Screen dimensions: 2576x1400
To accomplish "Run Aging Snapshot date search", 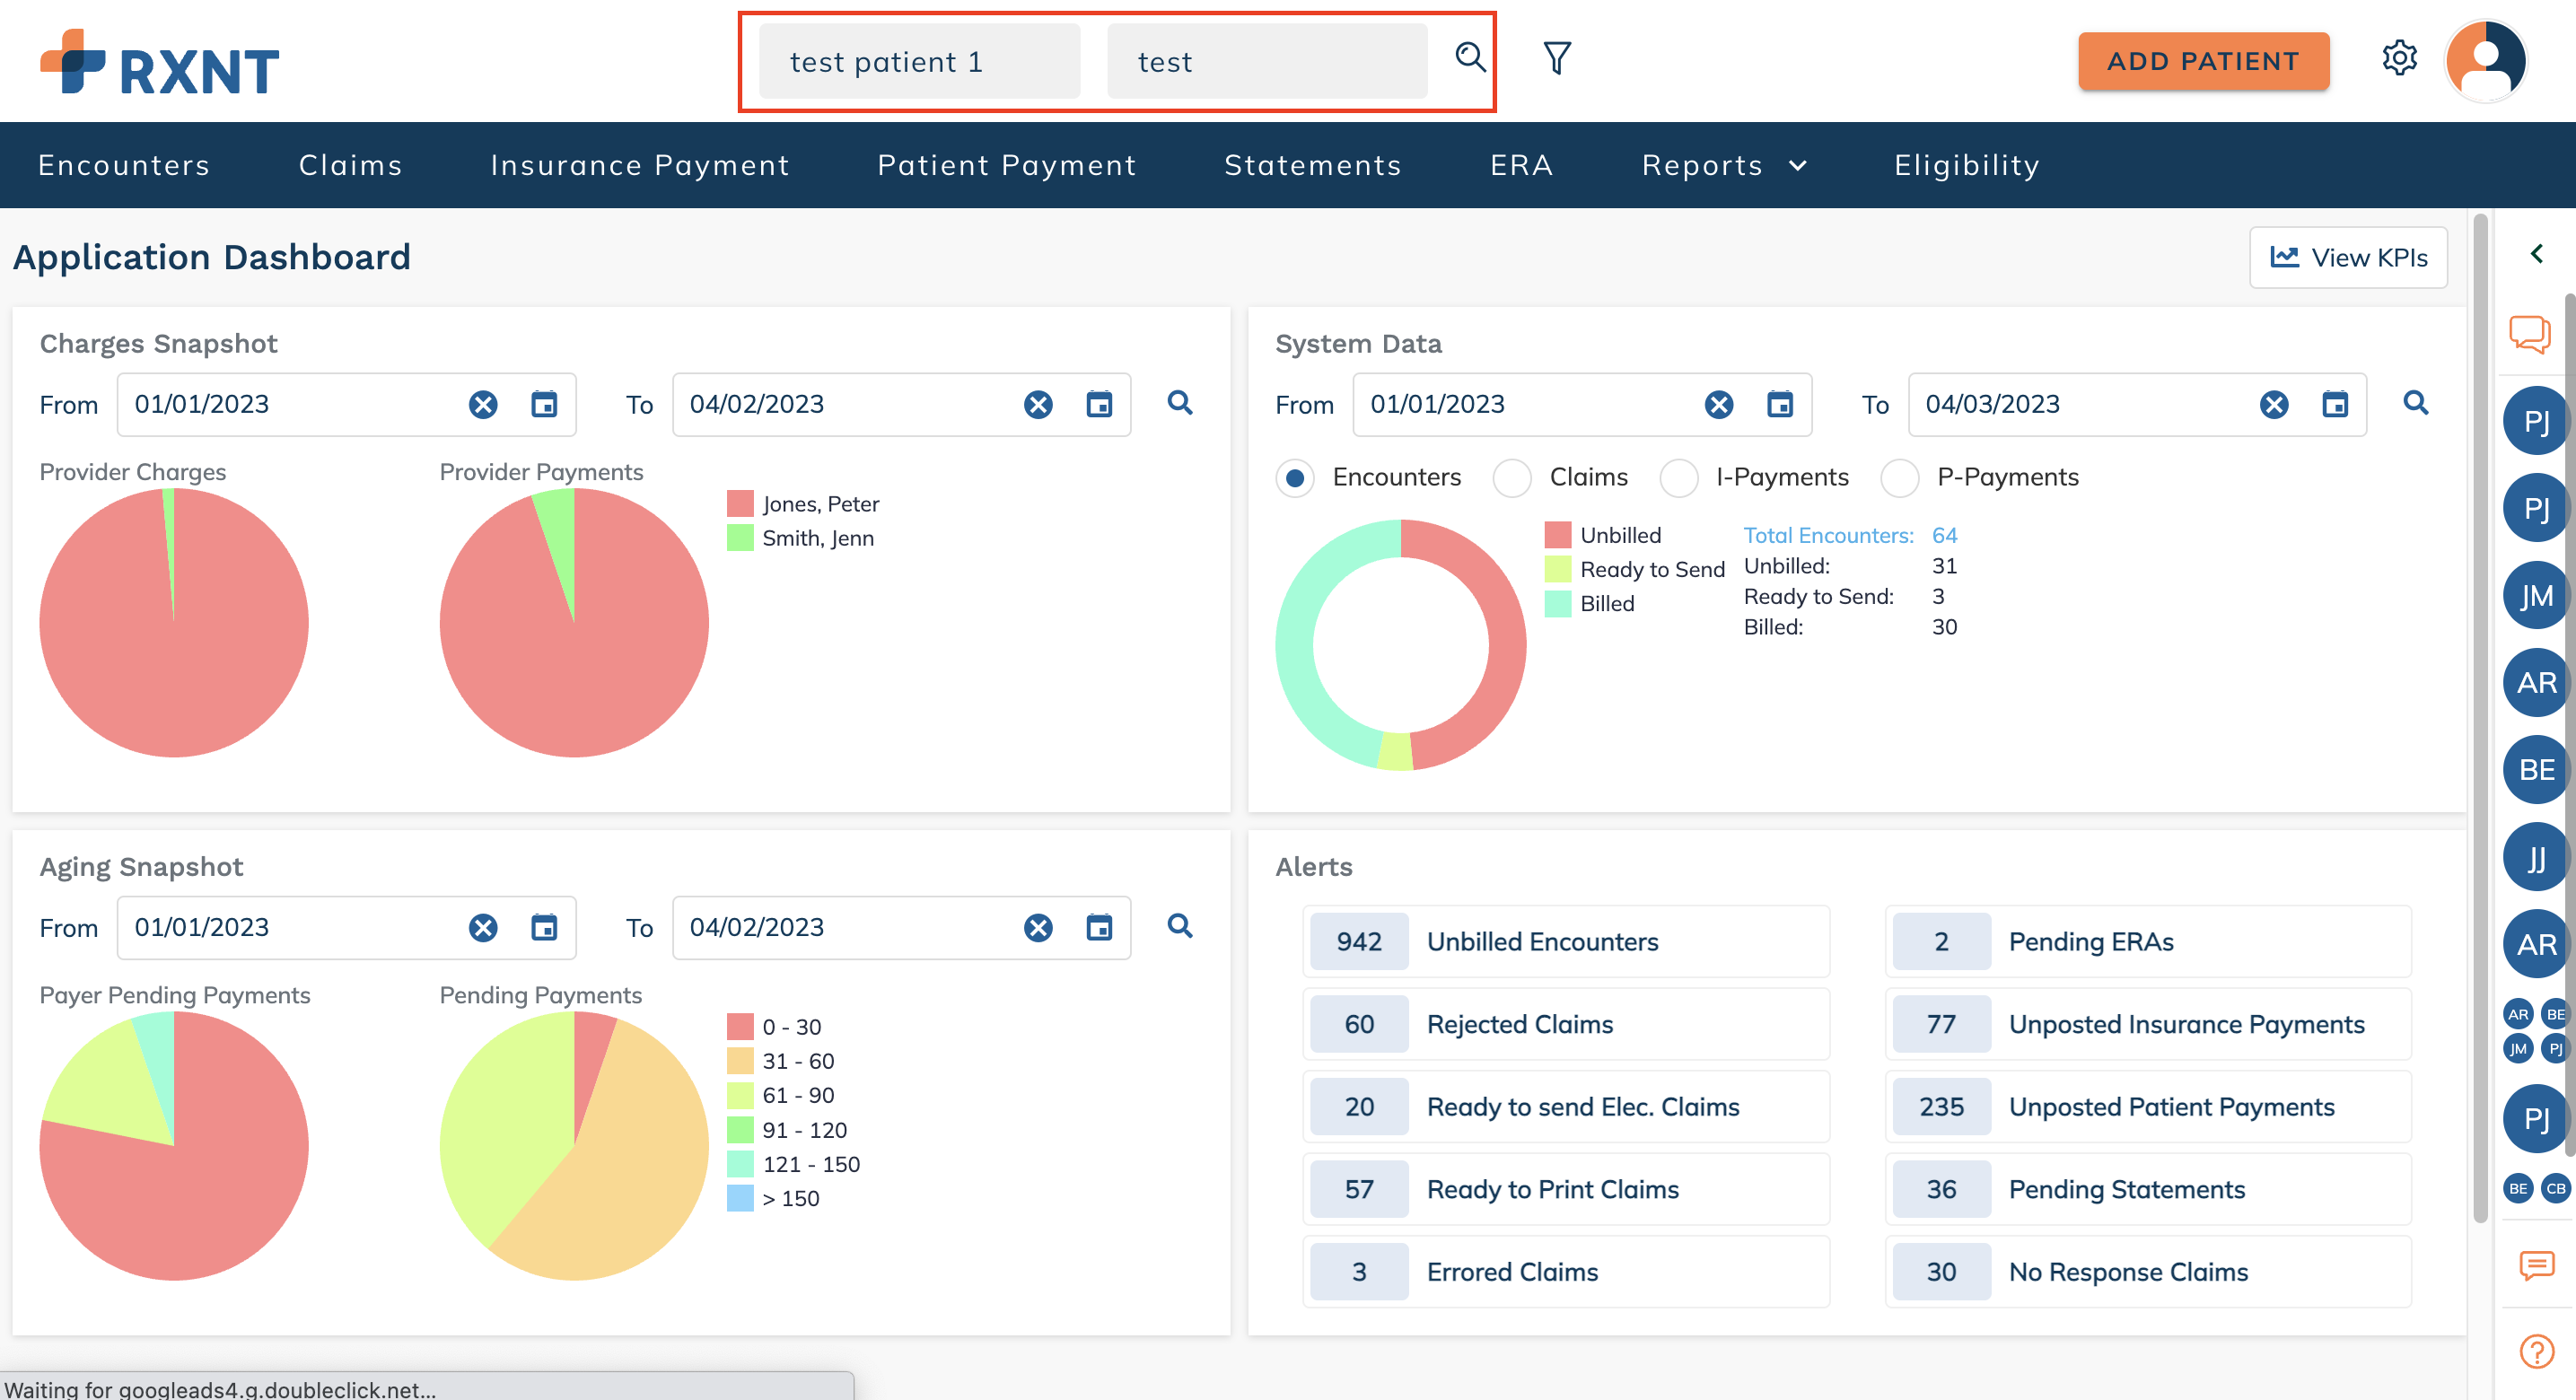I will (x=1180, y=926).
